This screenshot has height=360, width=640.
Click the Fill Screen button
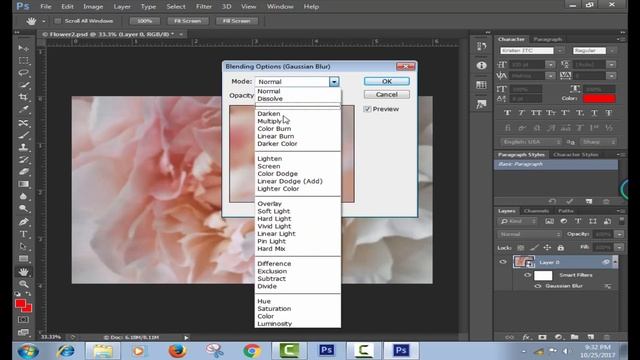237,21
